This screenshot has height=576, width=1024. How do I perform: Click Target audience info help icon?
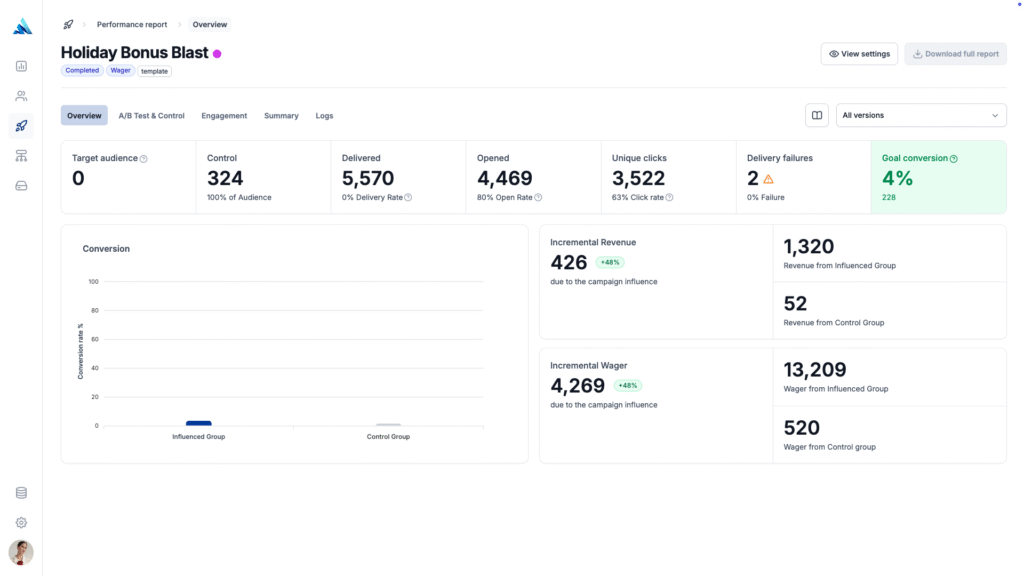[x=144, y=159]
